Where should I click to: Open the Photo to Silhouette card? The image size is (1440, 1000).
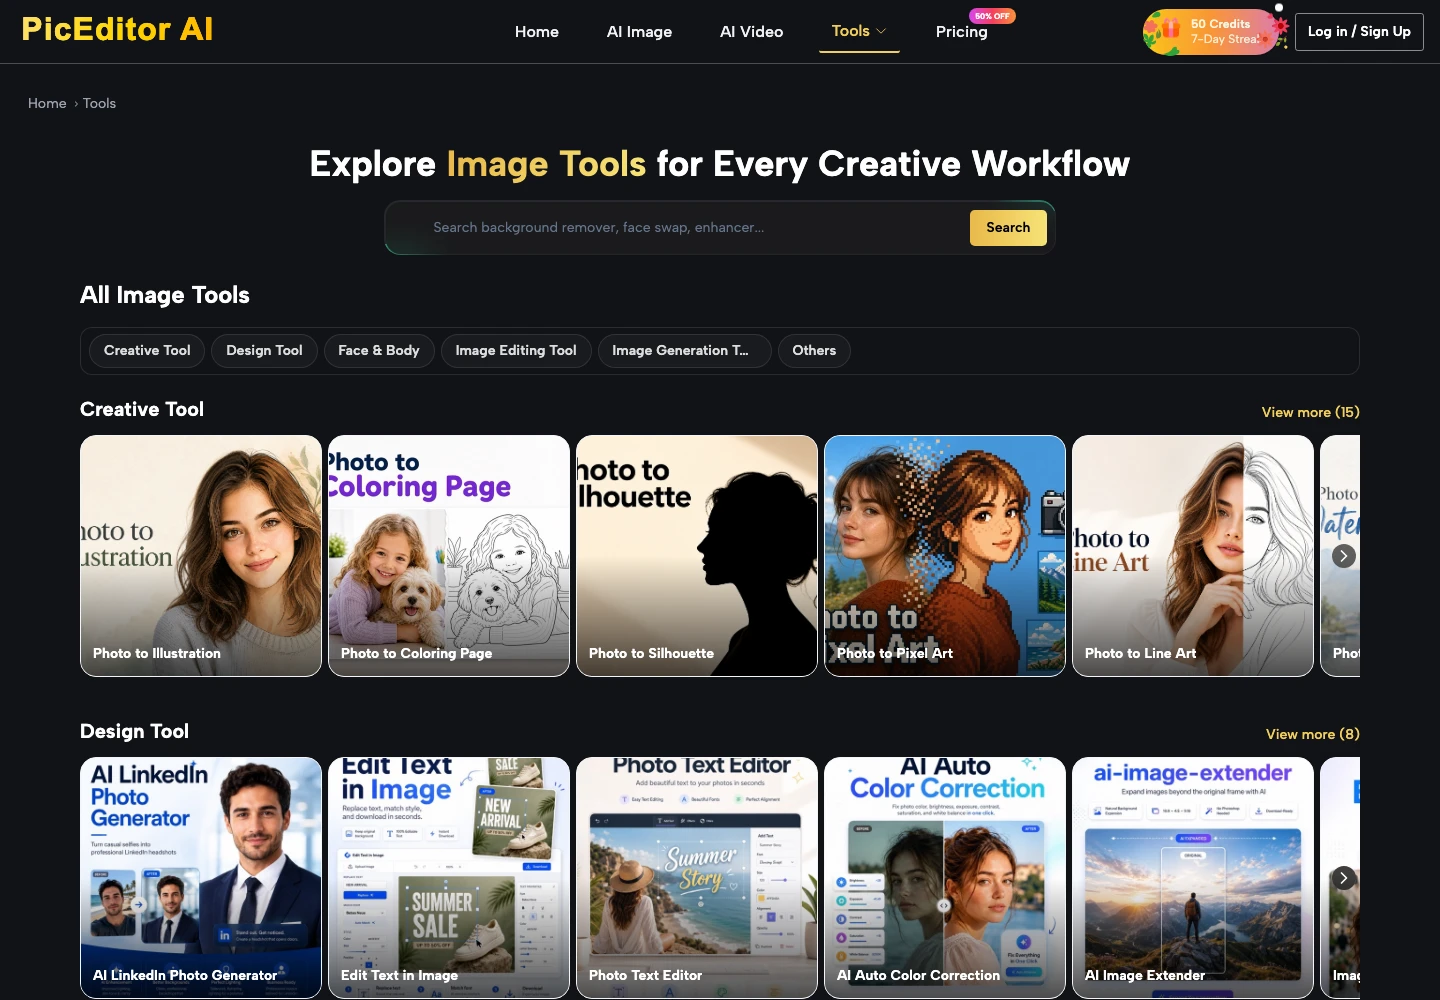pos(697,556)
